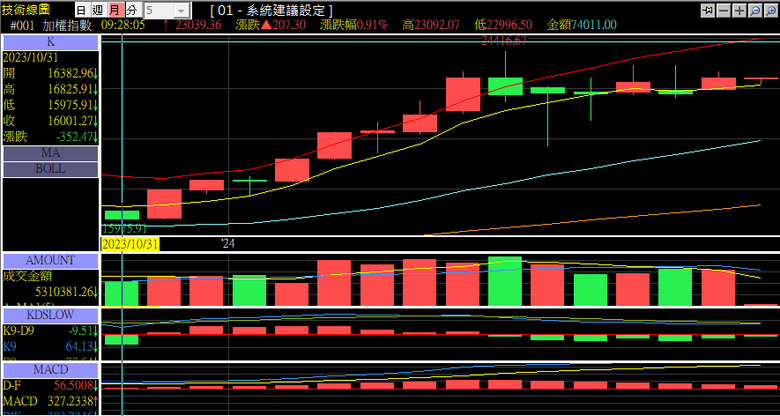Click the day low 22996.50
The height and width of the screenshot is (416, 780).
coord(509,25)
